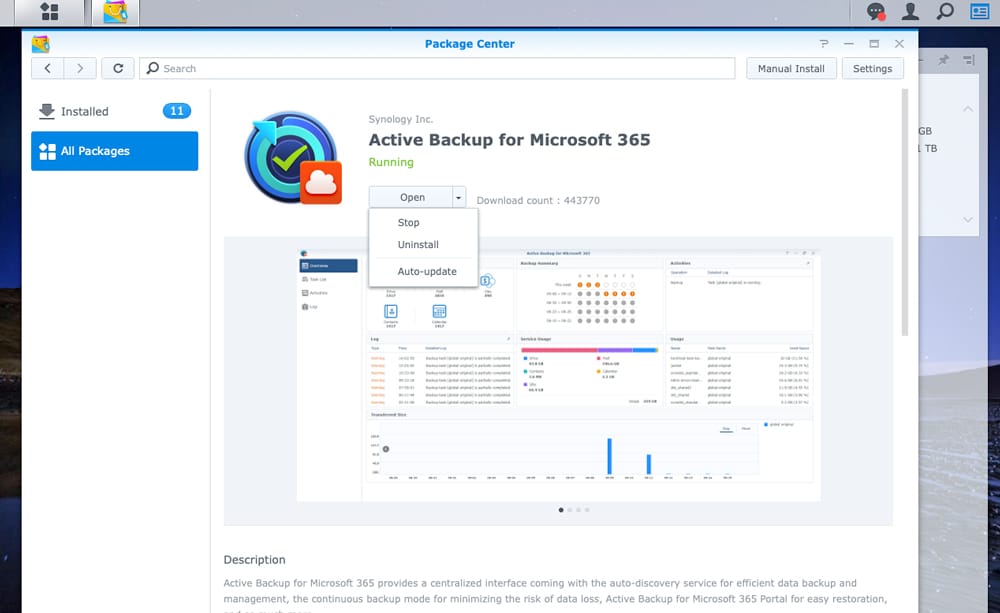Open the DSM Main Menu grid icon
Viewport: 1000px width, 613px height.
click(x=49, y=11)
